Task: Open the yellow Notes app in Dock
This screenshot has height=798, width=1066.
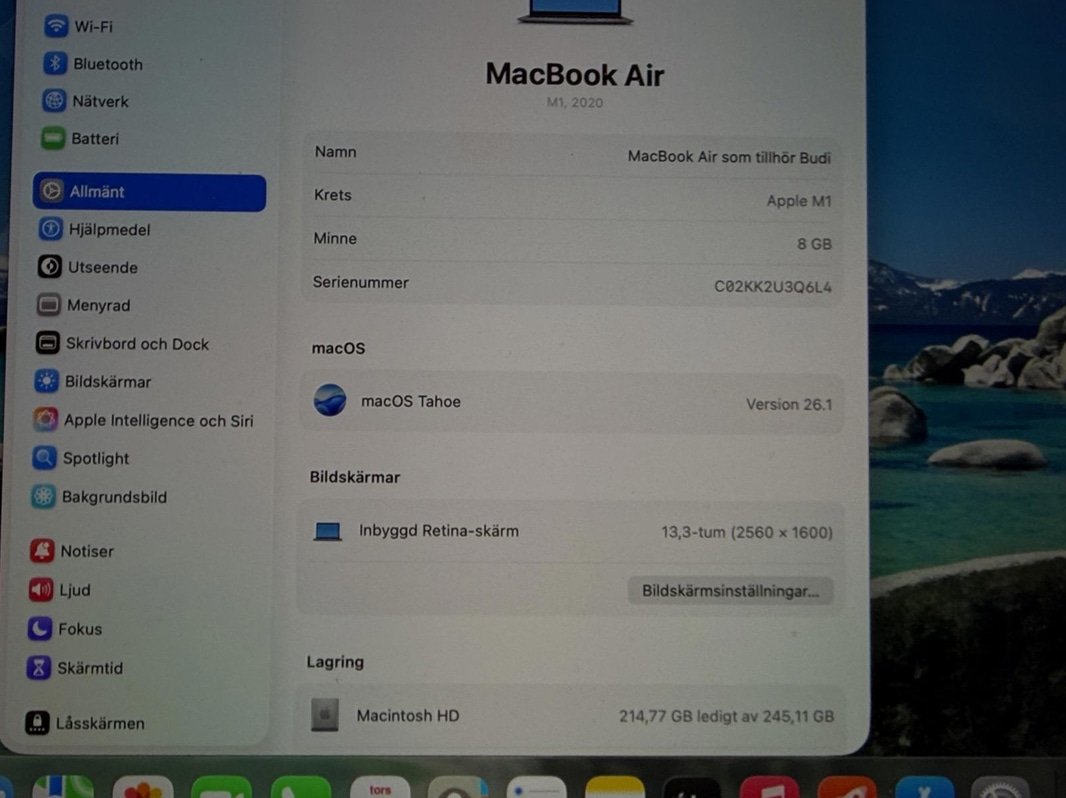Action: click(x=615, y=787)
